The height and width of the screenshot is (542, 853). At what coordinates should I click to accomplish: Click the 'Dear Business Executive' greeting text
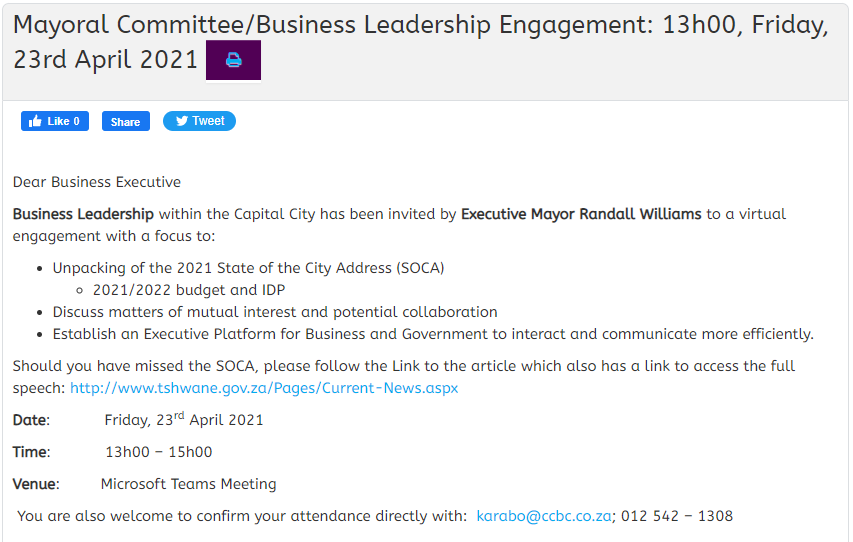(97, 182)
